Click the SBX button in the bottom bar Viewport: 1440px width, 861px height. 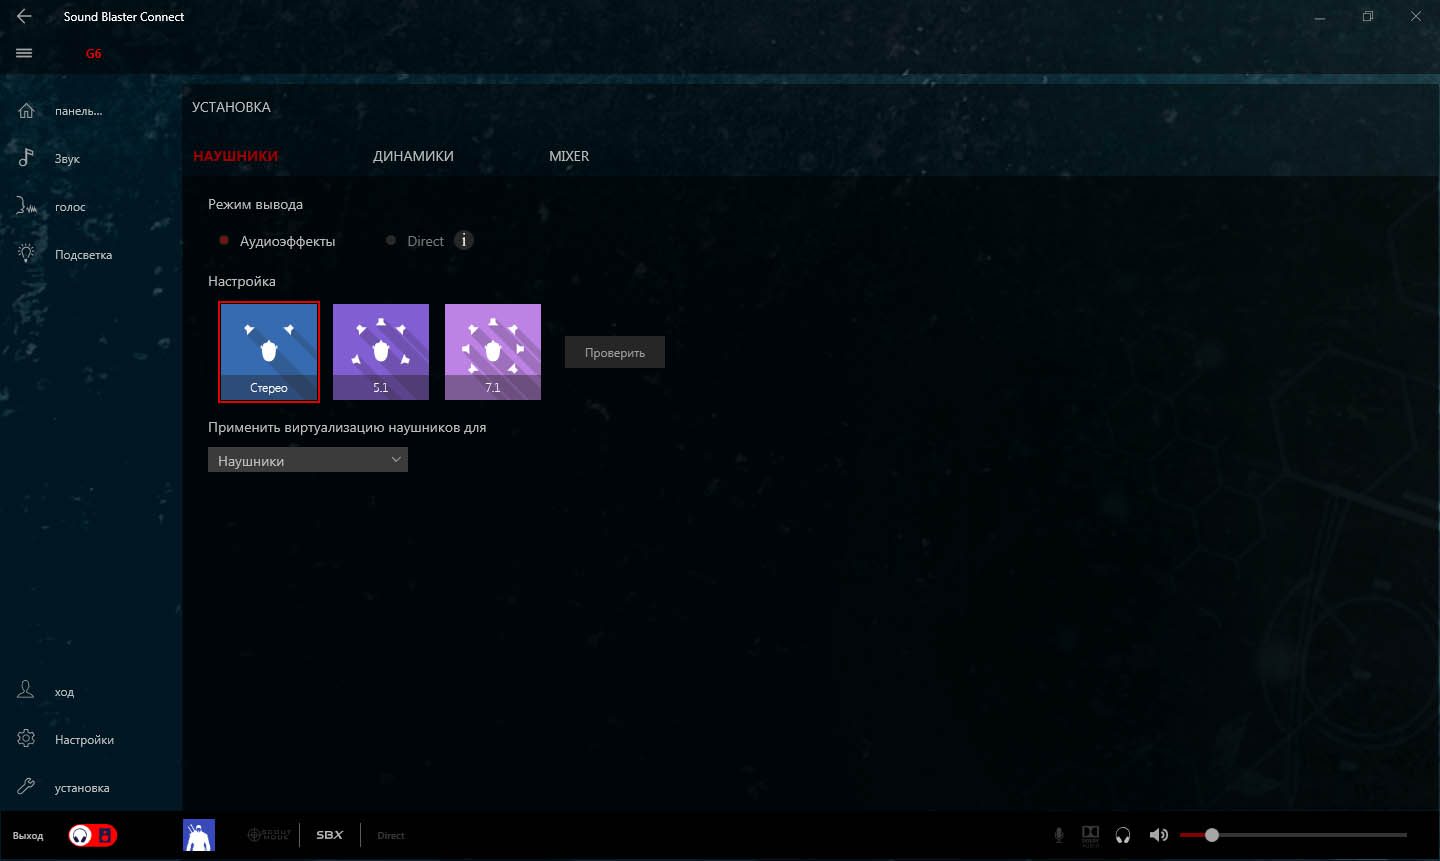tap(329, 835)
